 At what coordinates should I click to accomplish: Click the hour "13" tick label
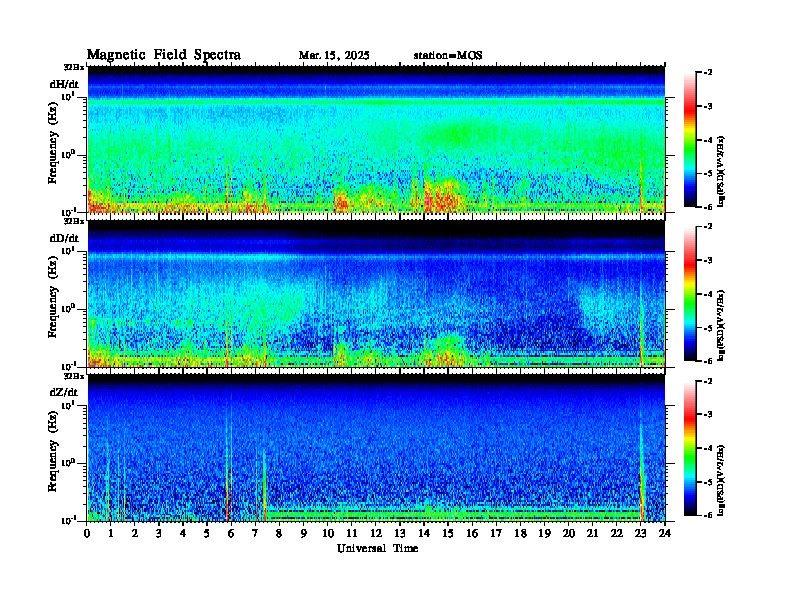point(400,533)
